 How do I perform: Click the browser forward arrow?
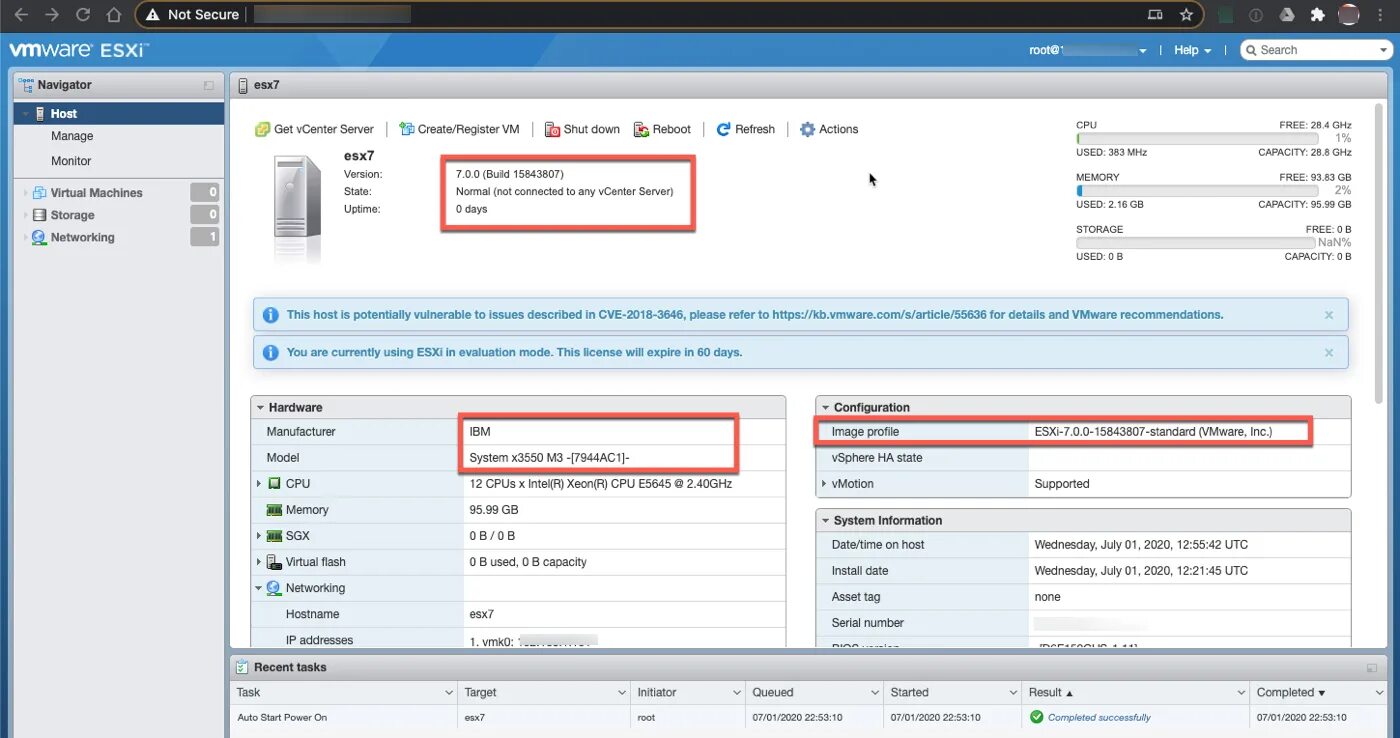(x=52, y=15)
